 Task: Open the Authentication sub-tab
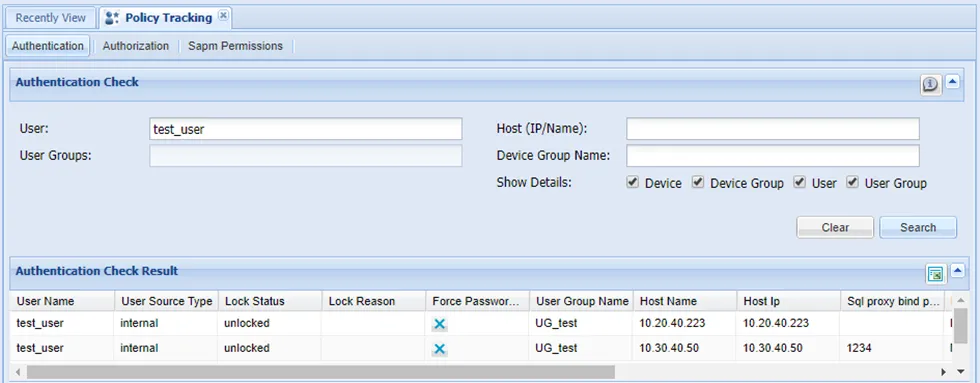coord(48,46)
